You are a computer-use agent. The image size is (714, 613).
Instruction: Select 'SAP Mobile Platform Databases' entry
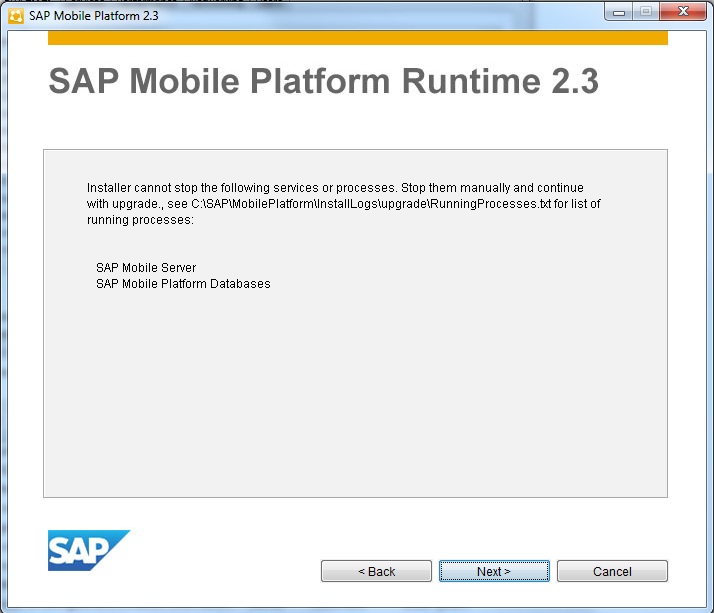[183, 284]
